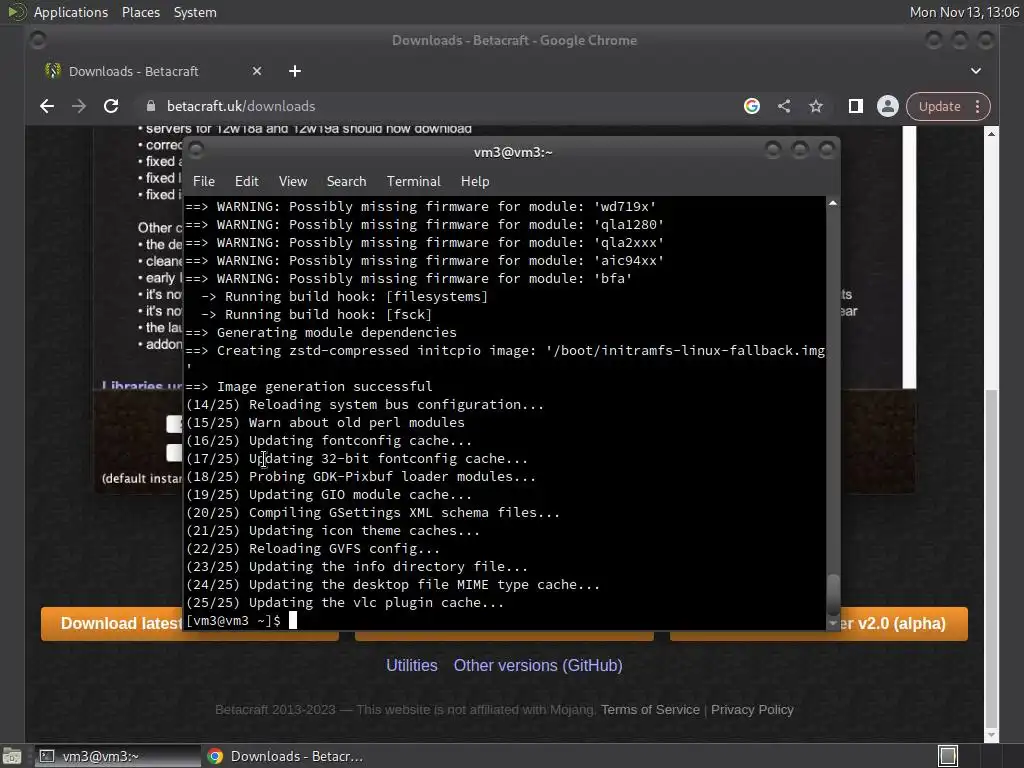Click Chrome forward navigation arrow
The height and width of the screenshot is (768, 1024).
78,106
